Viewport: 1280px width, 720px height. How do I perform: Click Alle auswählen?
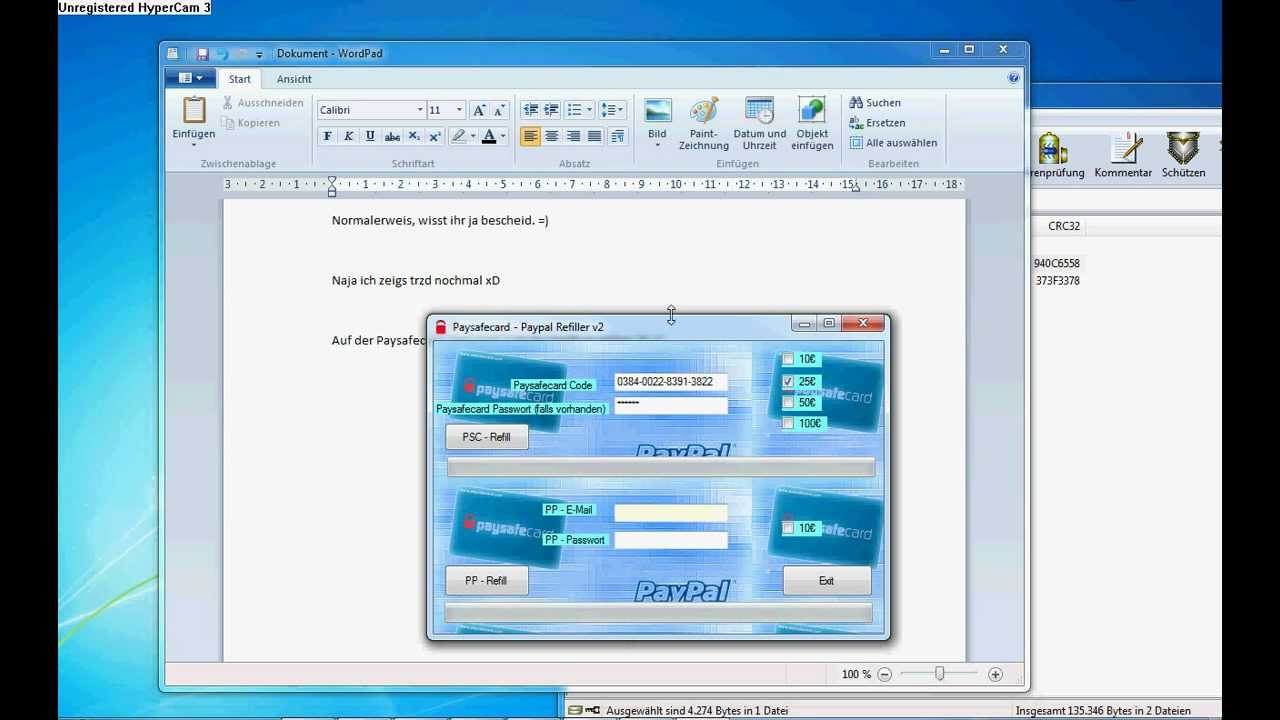(x=893, y=143)
